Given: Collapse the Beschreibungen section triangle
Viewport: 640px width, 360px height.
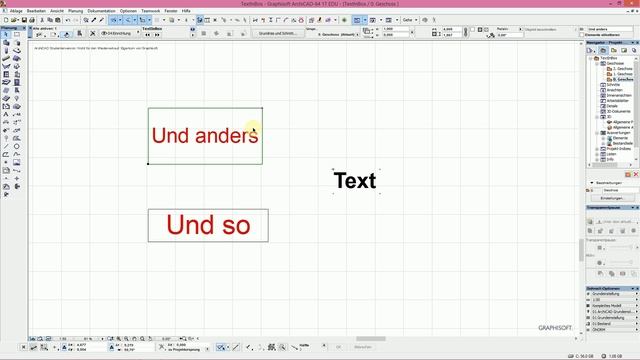Looking at the screenshot, I should pyautogui.click(x=591, y=183).
